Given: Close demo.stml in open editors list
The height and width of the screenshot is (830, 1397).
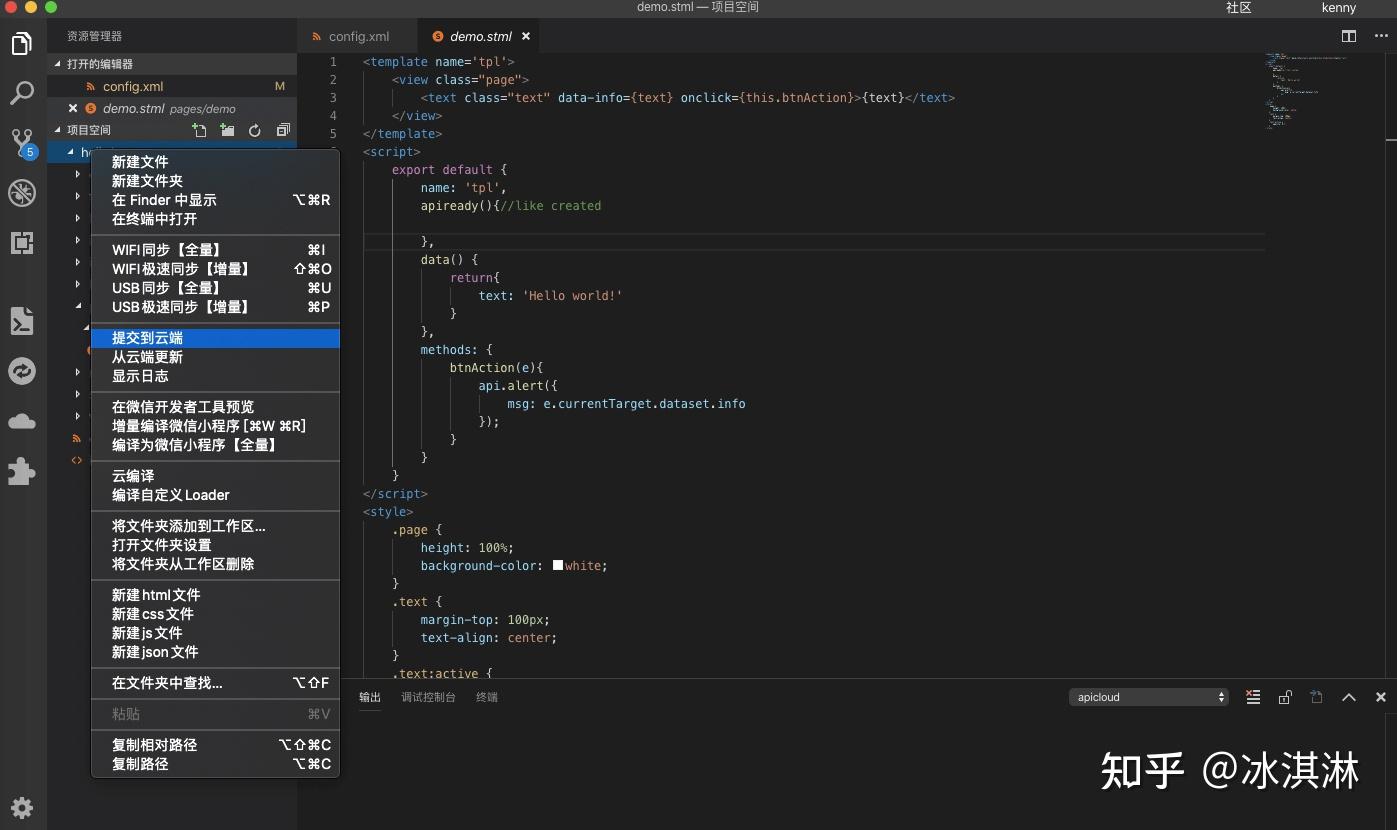Looking at the screenshot, I should 73,108.
